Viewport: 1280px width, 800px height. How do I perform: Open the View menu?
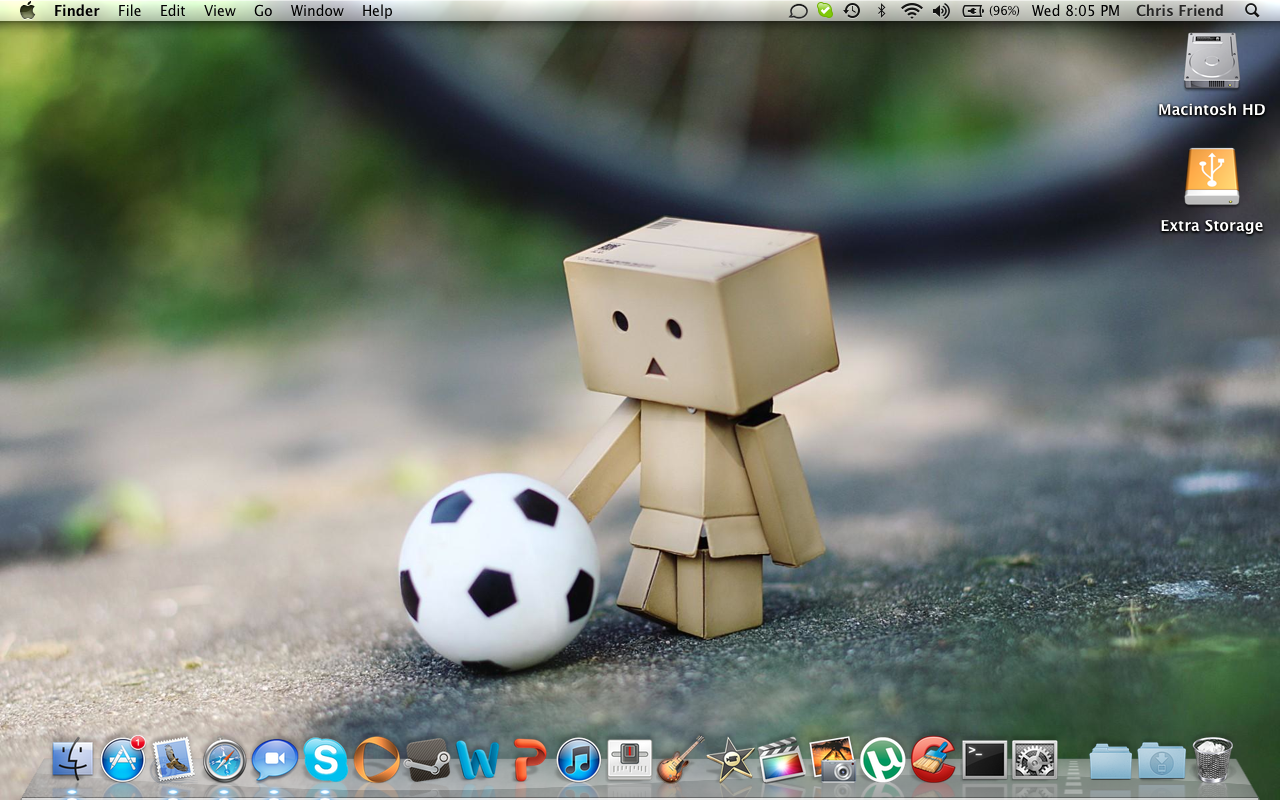(x=220, y=11)
